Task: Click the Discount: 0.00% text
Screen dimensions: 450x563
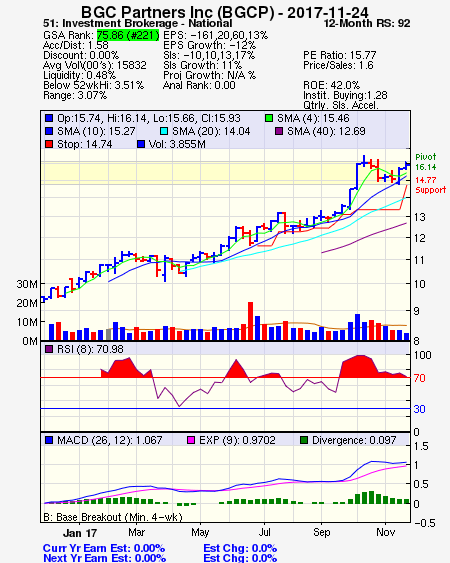Action: point(81,55)
